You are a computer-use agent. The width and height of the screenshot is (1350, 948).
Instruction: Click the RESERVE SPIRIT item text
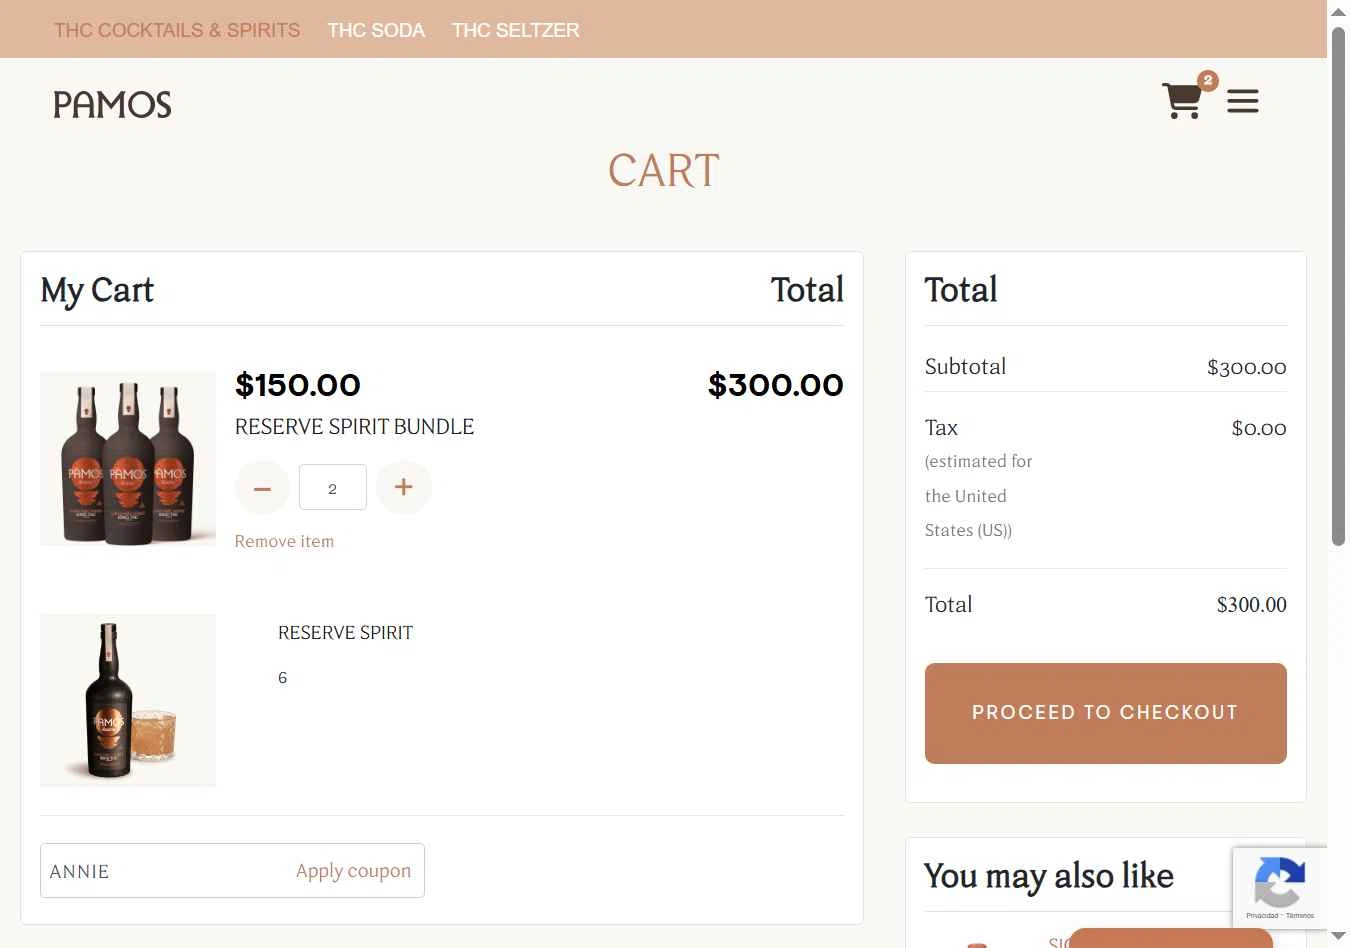(x=345, y=633)
